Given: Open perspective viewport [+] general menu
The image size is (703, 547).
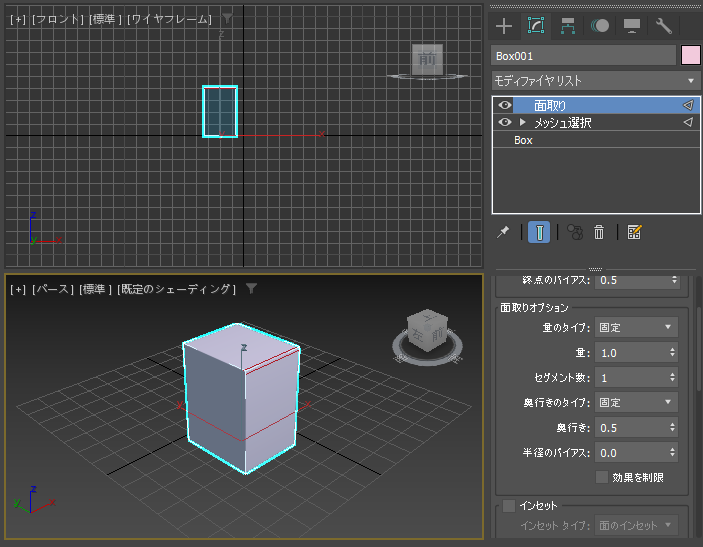Looking at the screenshot, I should coord(18,289).
